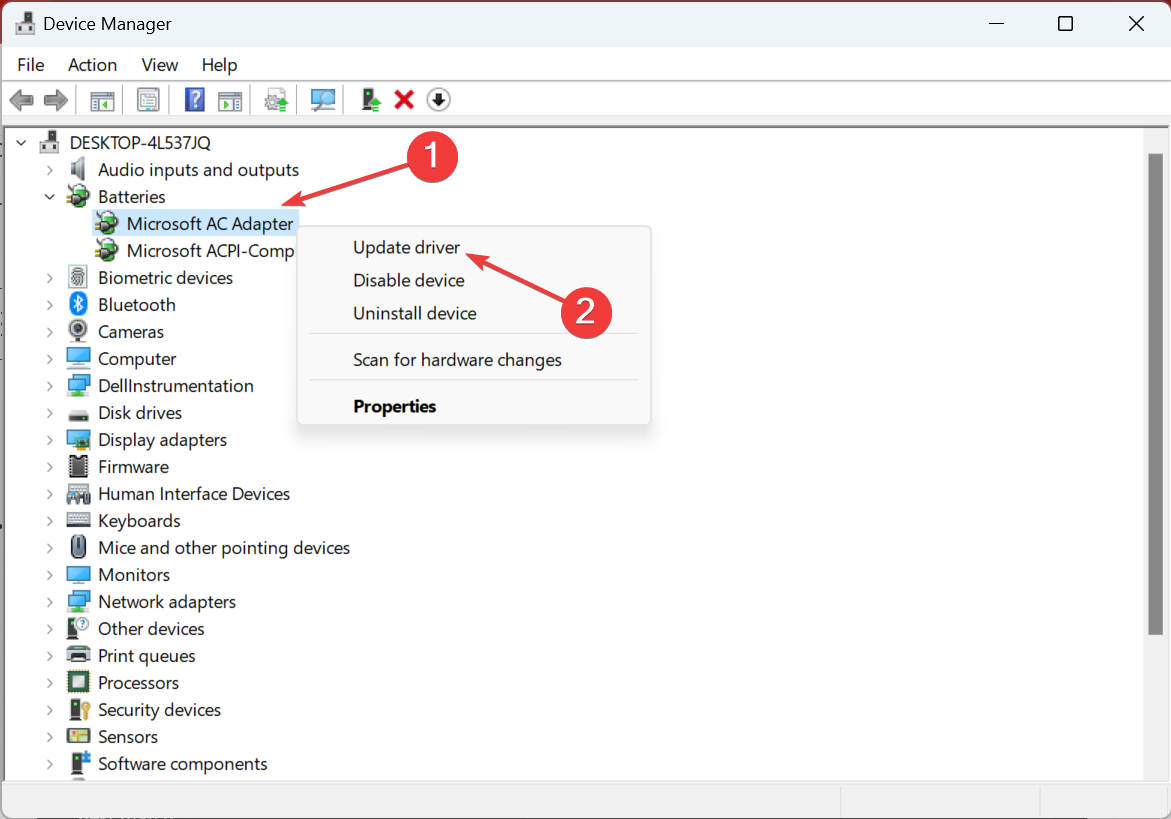Select the Software components label
The width and height of the screenshot is (1171, 819).
click(182, 764)
